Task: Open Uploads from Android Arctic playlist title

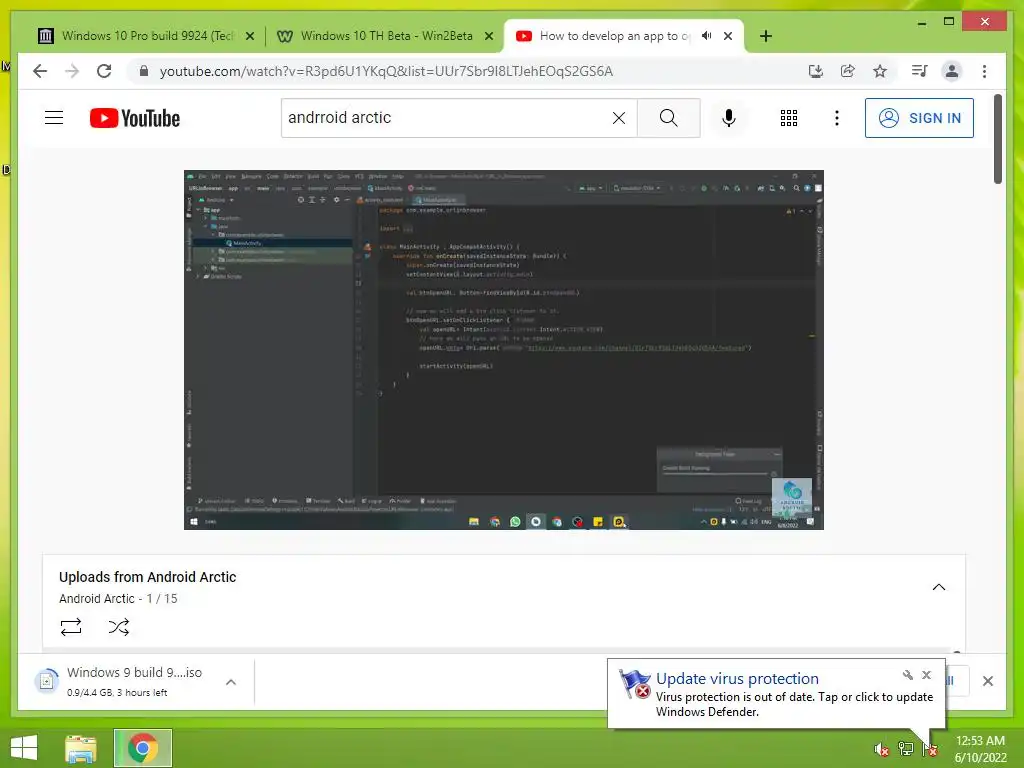Action: [x=148, y=577]
